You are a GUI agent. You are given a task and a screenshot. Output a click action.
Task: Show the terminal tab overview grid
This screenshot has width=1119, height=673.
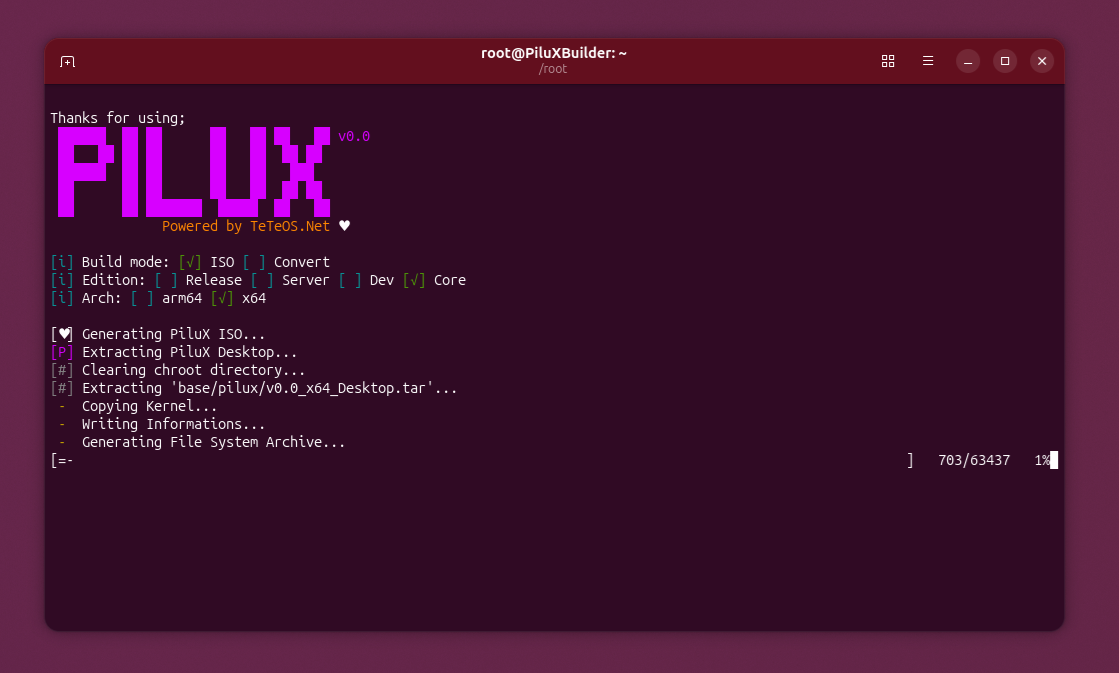click(888, 61)
